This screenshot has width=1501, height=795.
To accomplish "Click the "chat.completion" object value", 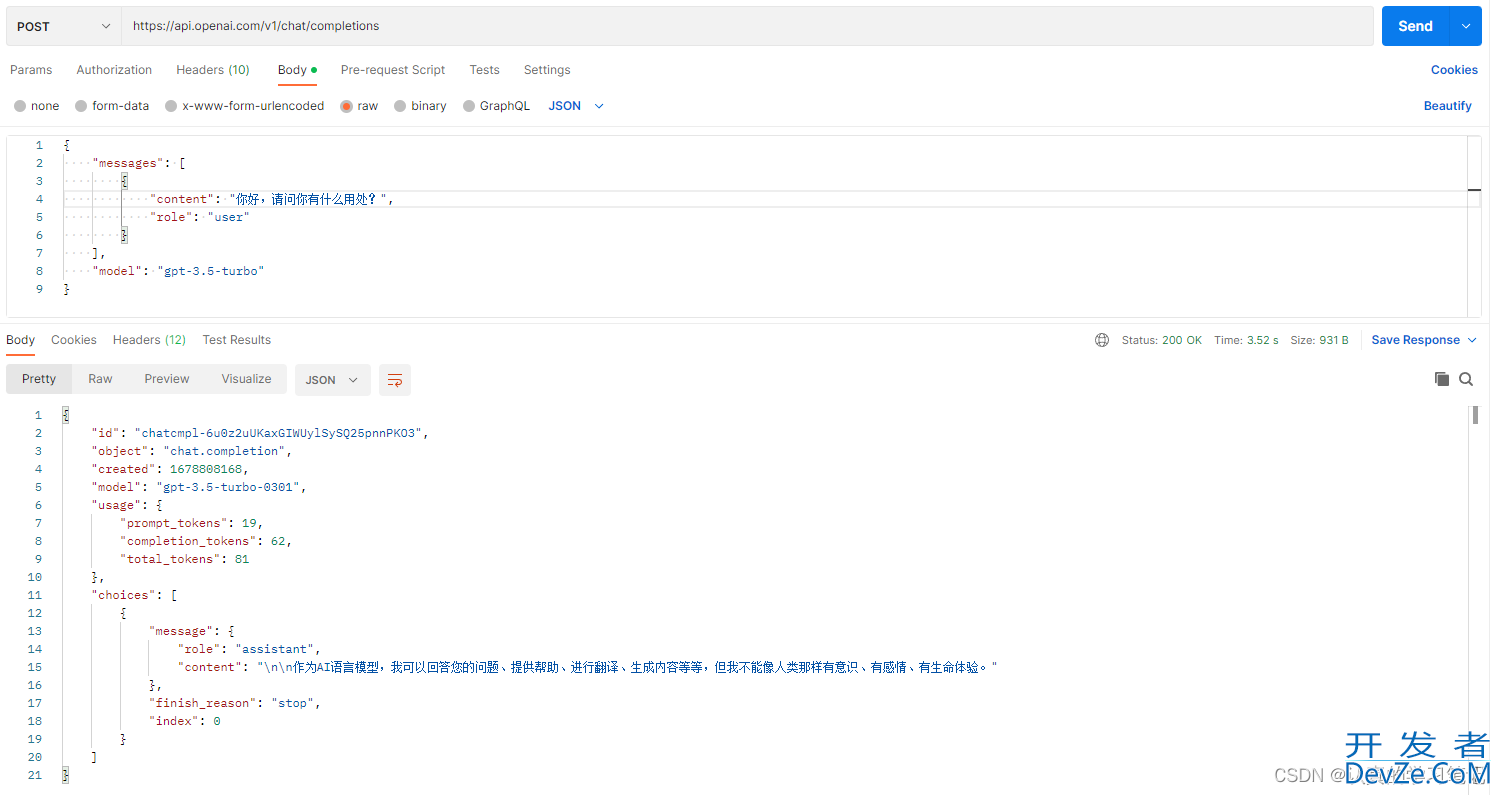I will coord(226,451).
